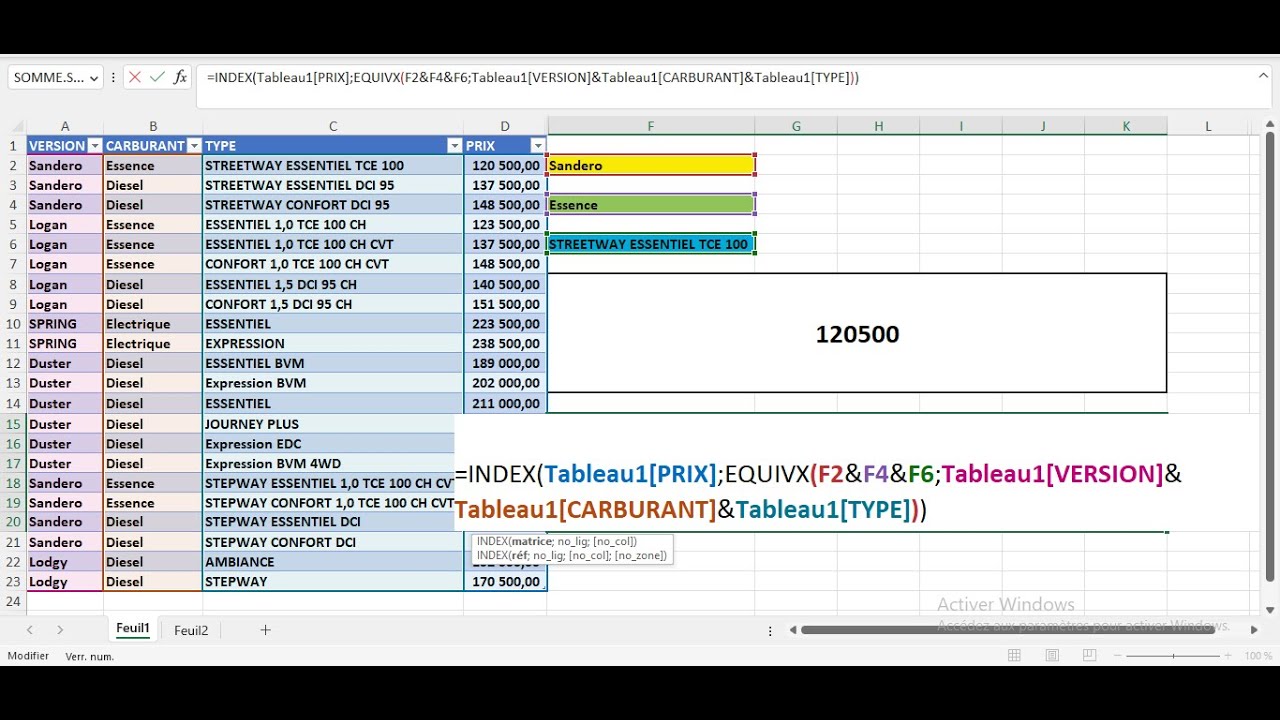The image size is (1280, 720).
Task: Click the Verr. num. status bar indicator
Action: 90,656
